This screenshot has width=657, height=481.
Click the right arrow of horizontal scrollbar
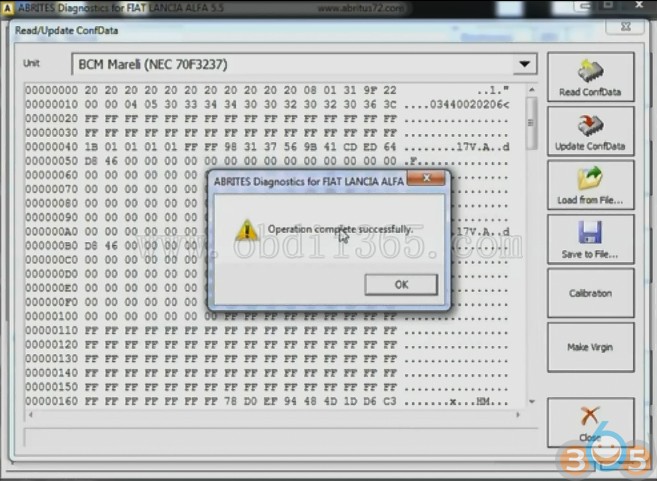(x=518, y=415)
